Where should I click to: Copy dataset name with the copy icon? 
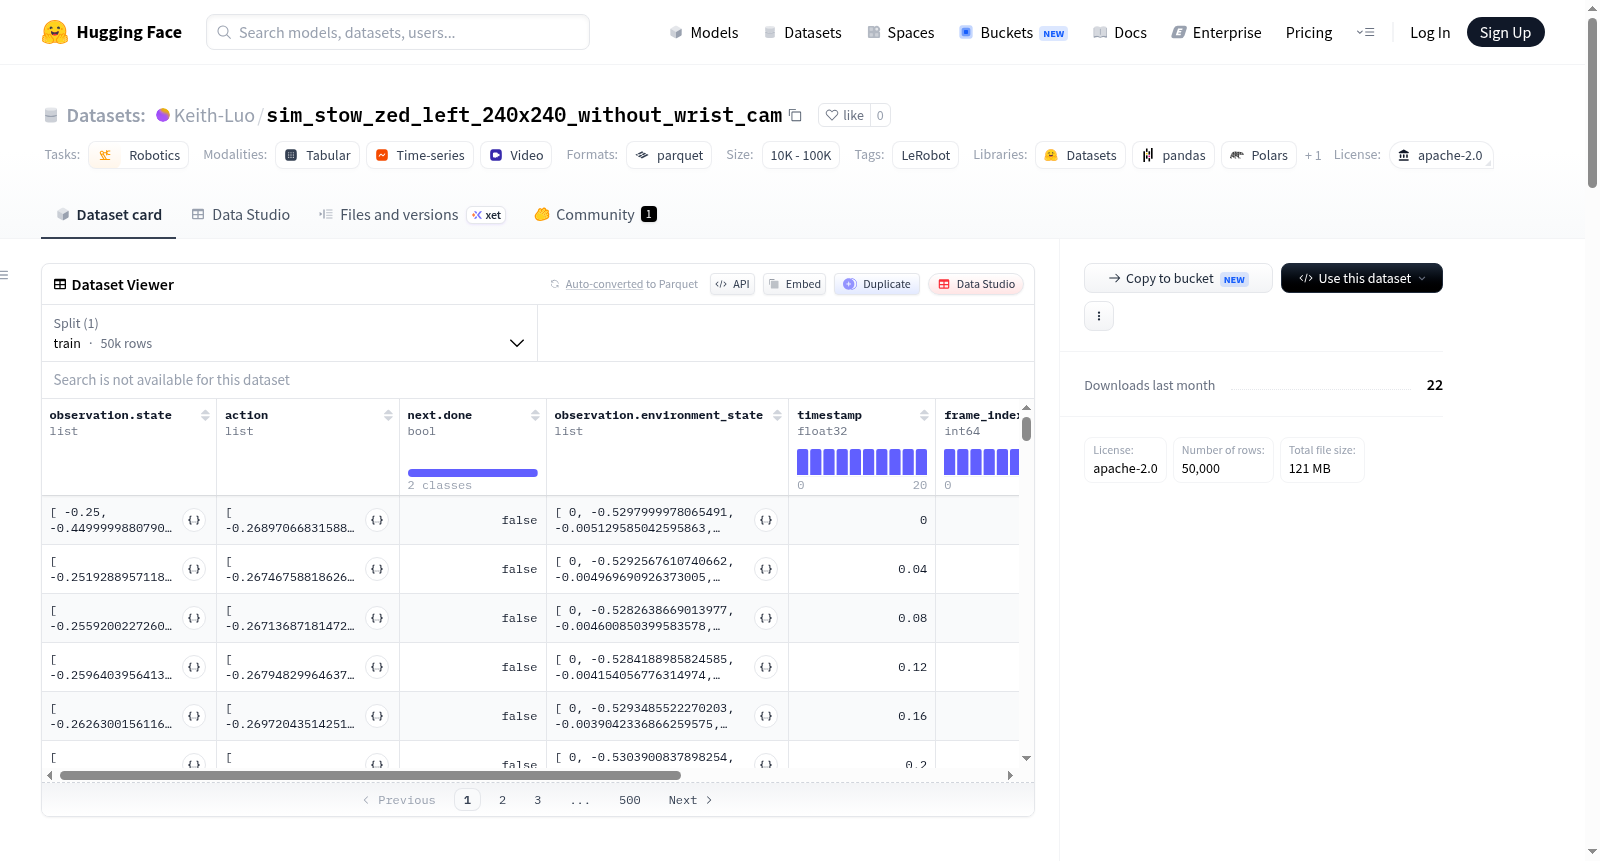[795, 115]
